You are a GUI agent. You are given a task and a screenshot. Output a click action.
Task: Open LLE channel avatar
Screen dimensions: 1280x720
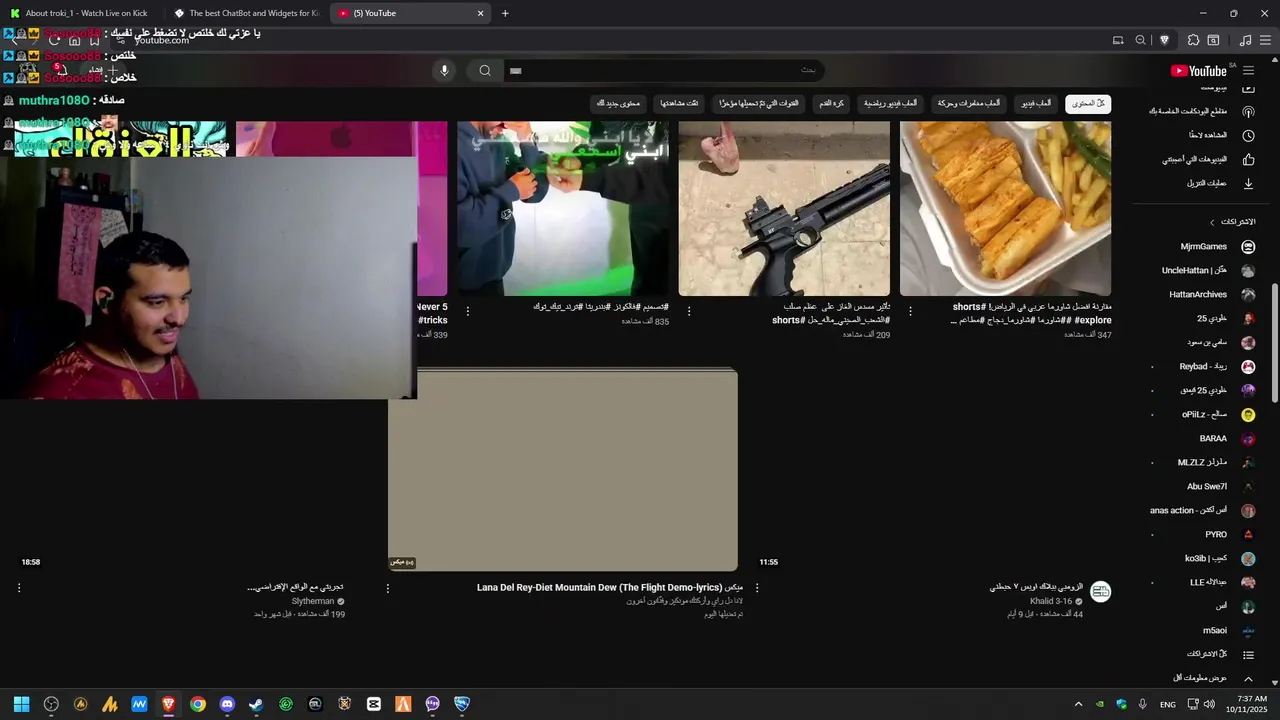click(1248, 582)
